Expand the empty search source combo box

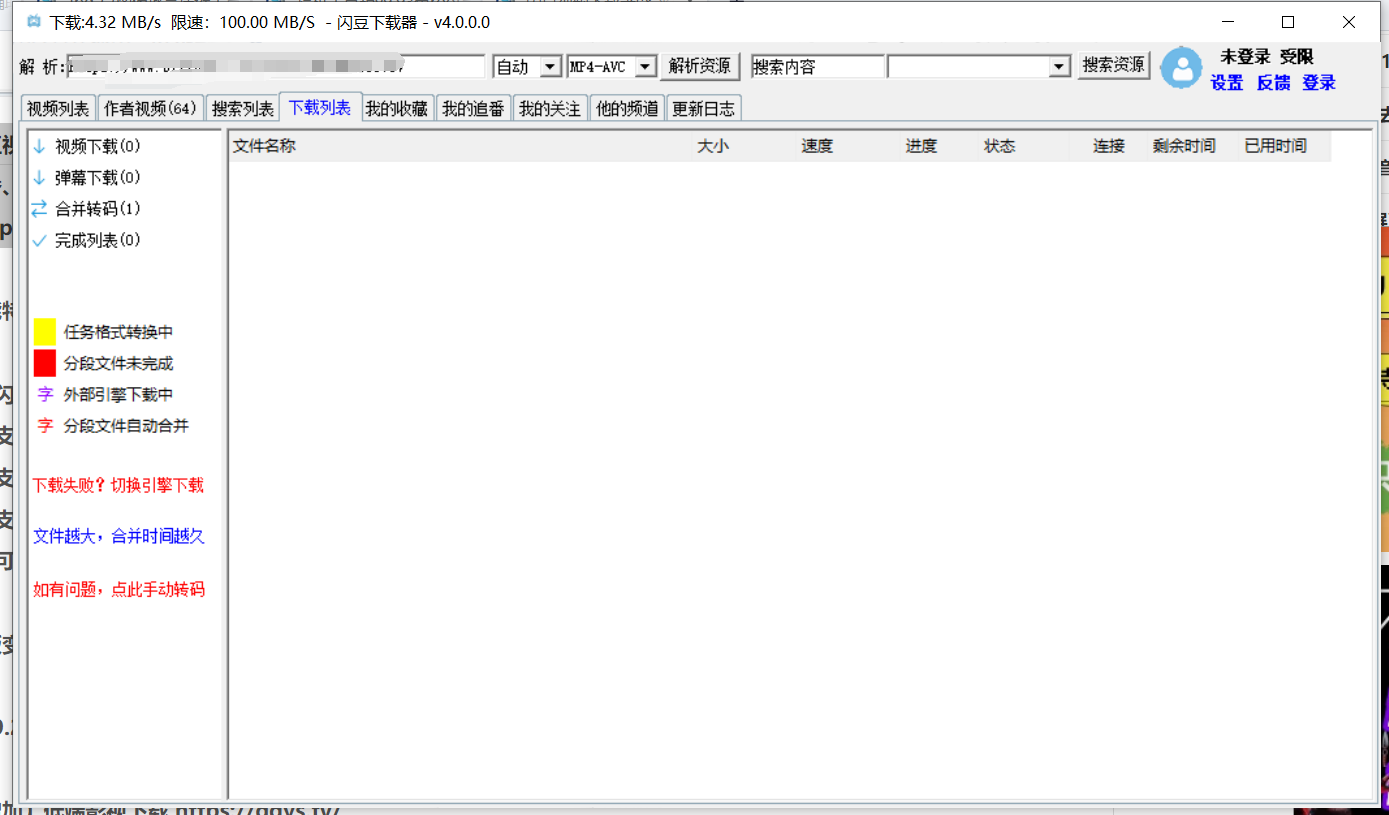(x=1059, y=67)
